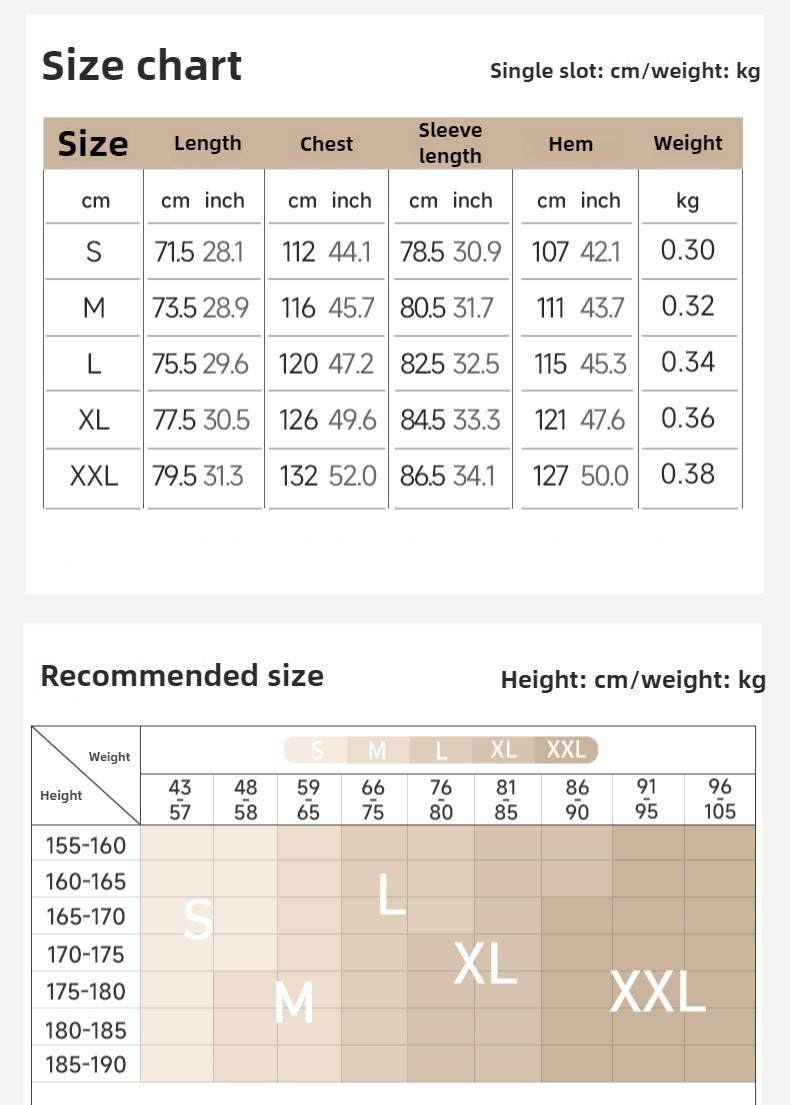Select the 0.30 kg weight cell

pyautogui.click(x=688, y=250)
